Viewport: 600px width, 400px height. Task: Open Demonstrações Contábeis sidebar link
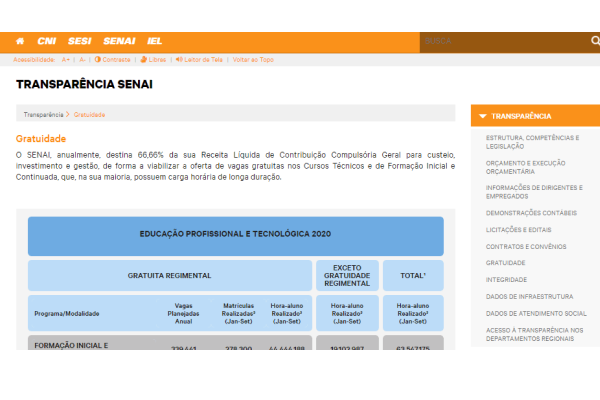pos(531,213)
